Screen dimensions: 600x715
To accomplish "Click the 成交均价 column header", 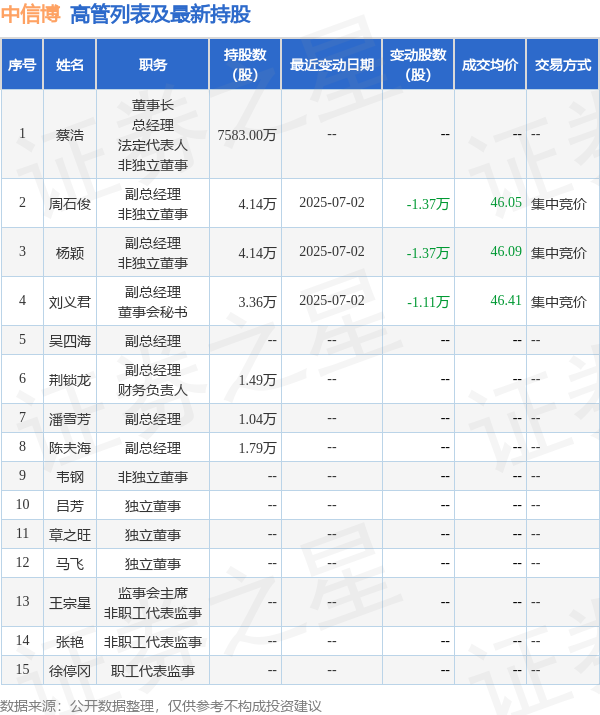I will point(490,64).
